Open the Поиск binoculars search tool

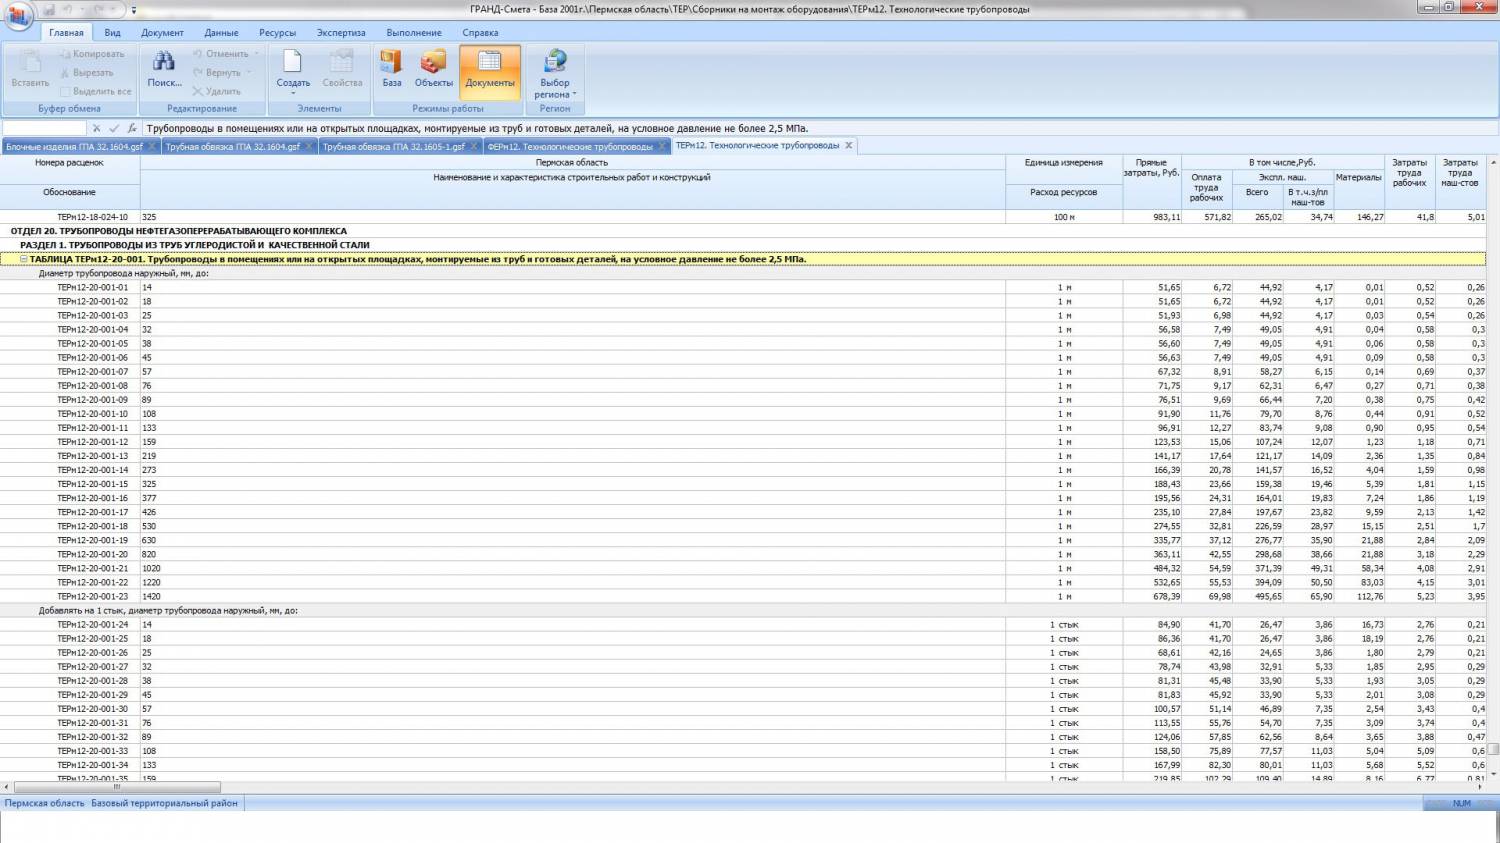pos(164,68)
